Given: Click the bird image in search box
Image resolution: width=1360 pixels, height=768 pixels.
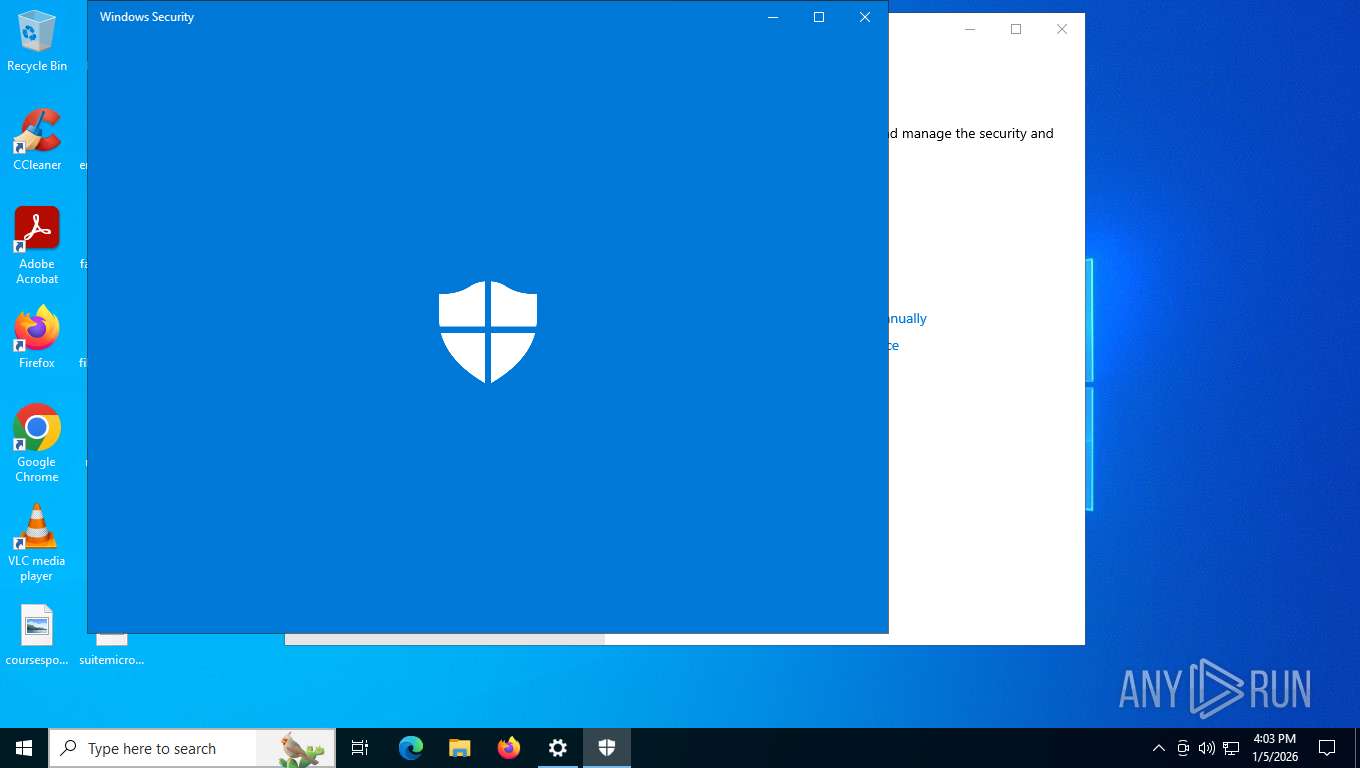Looking at the screenshot, I should click(297, 749).
